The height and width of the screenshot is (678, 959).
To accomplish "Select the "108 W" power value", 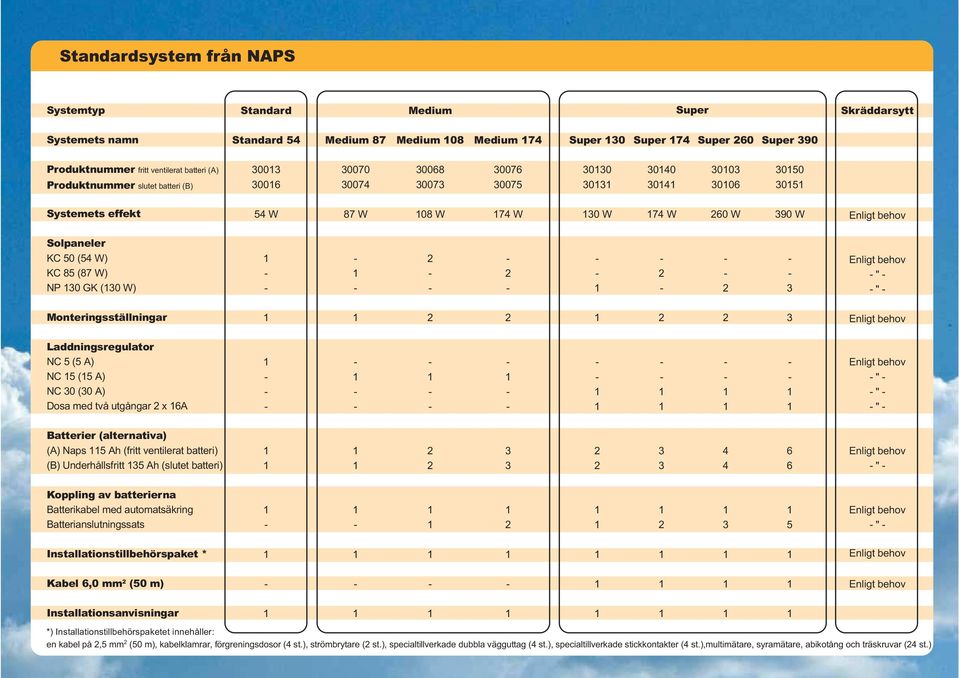I will pos(430,215).
